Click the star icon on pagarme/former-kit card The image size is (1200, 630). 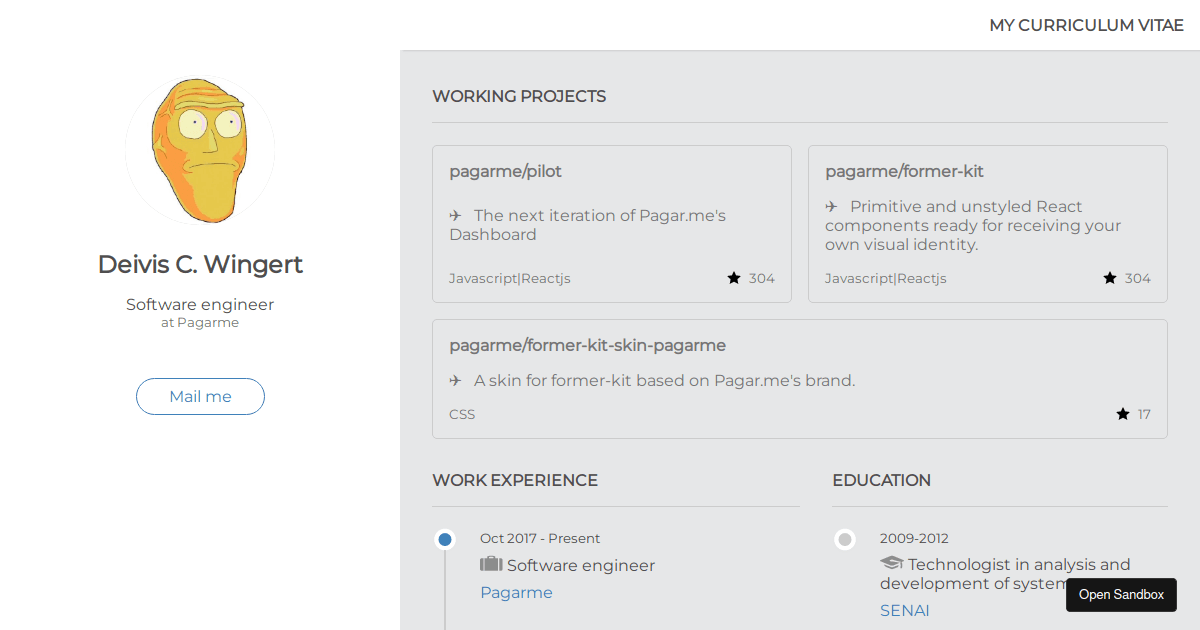coord(1110,278)
